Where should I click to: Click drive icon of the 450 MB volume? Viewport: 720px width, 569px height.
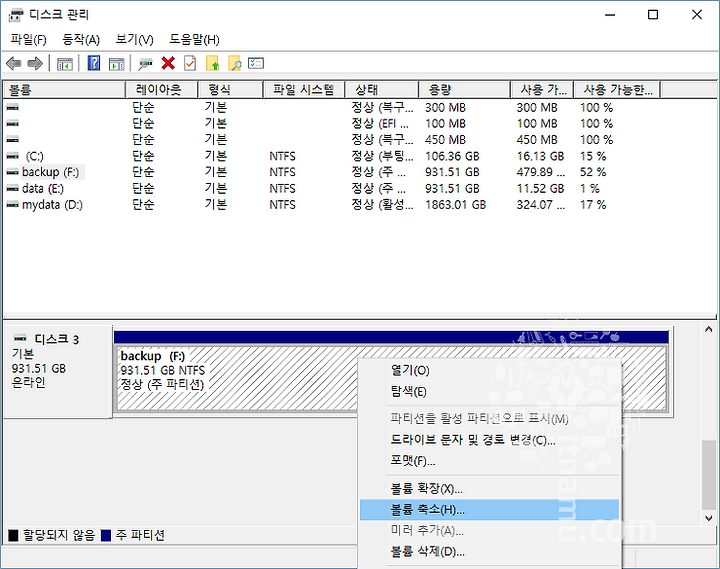coord(12,140)
